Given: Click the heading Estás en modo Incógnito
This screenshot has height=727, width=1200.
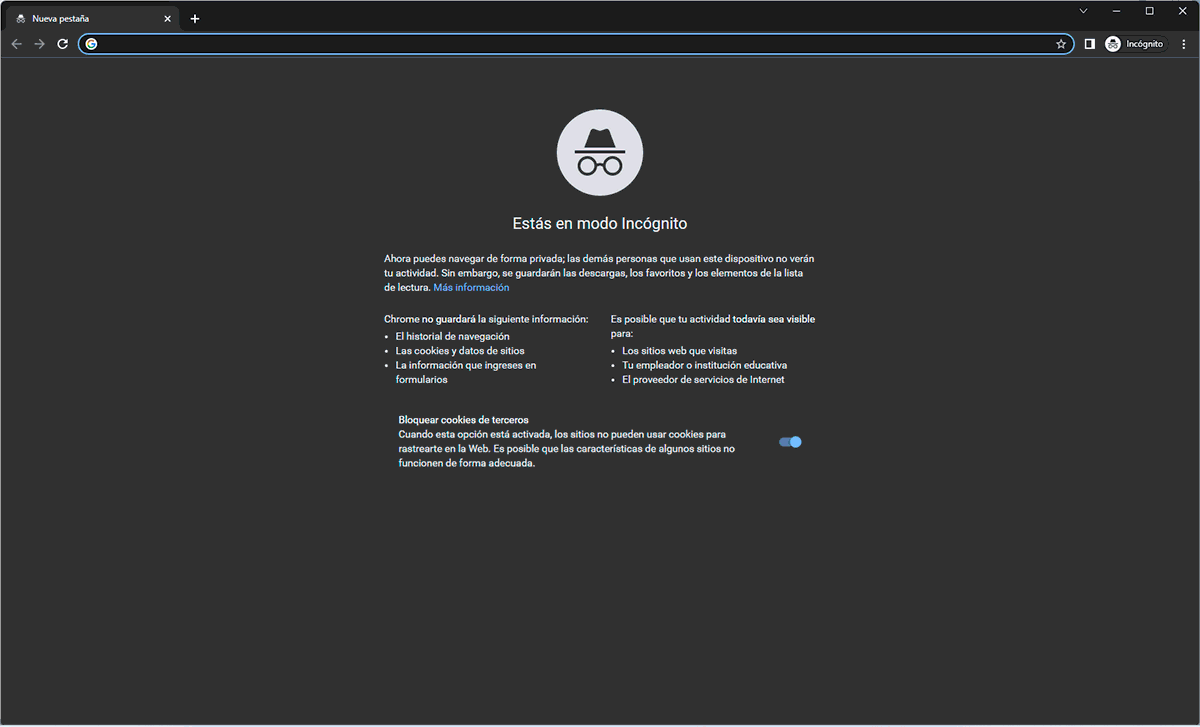Looking at the screenshot, I should point(600,224).
